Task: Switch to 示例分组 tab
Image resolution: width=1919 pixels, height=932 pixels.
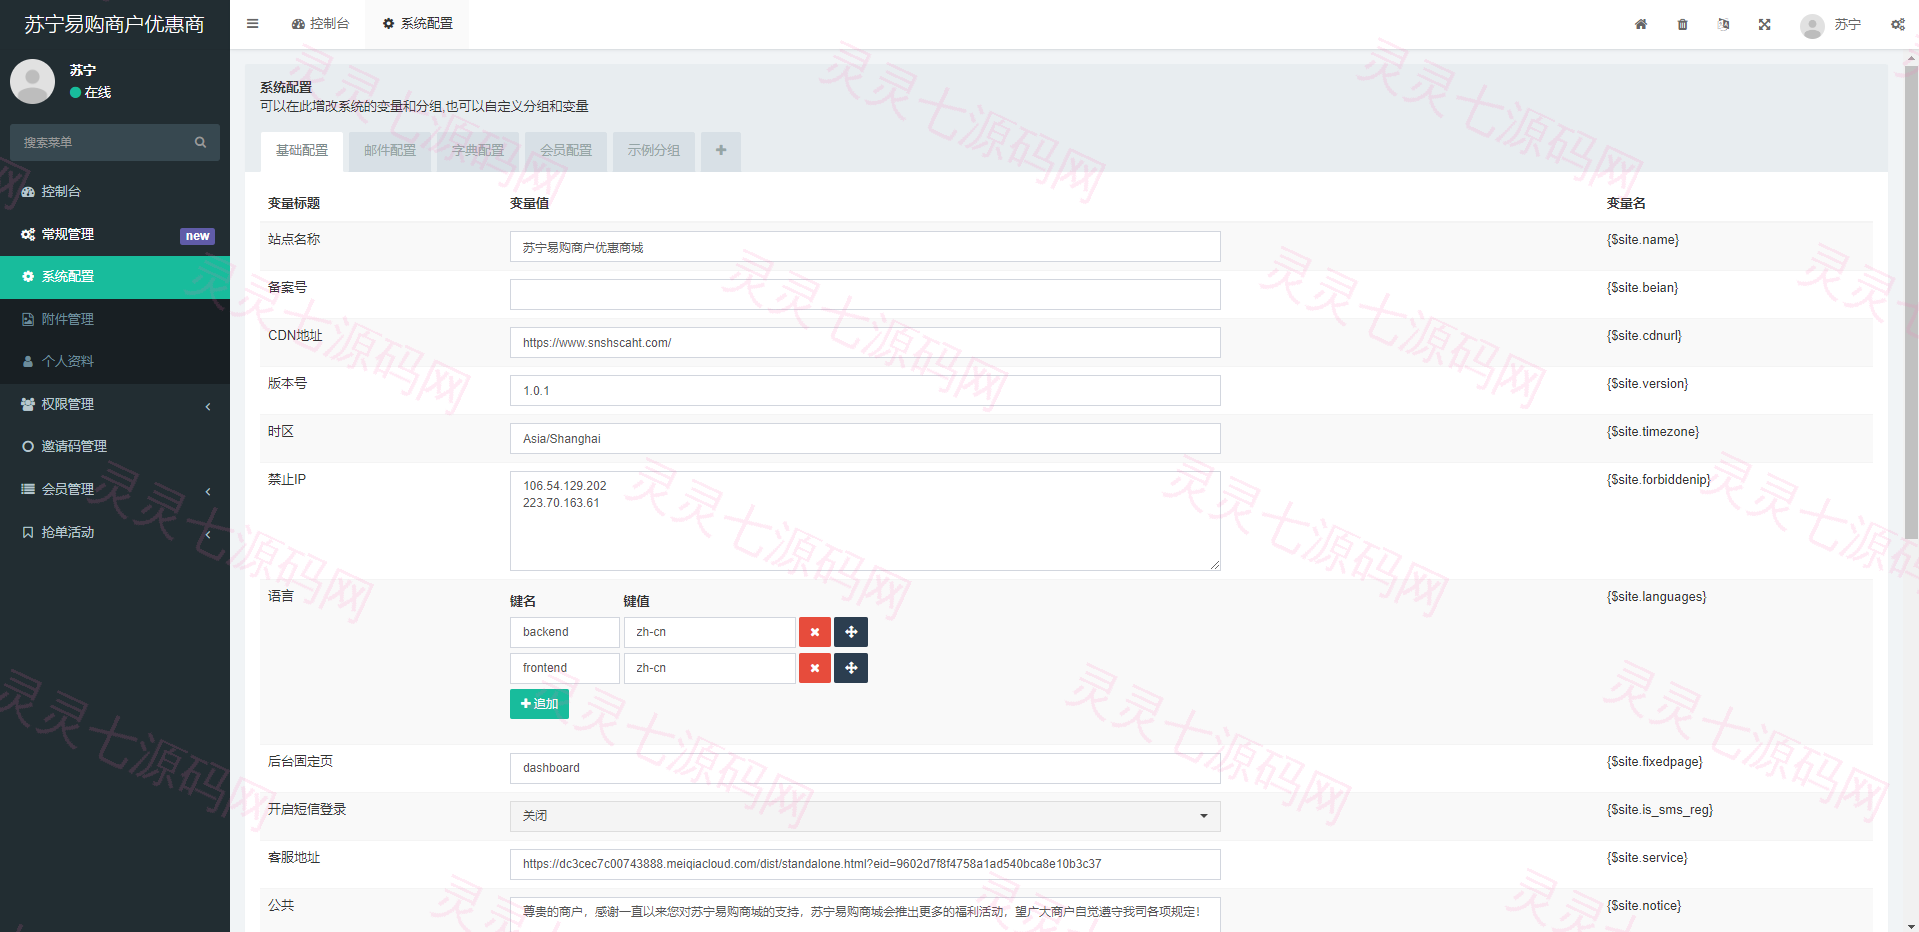Action: click(654, 151)
